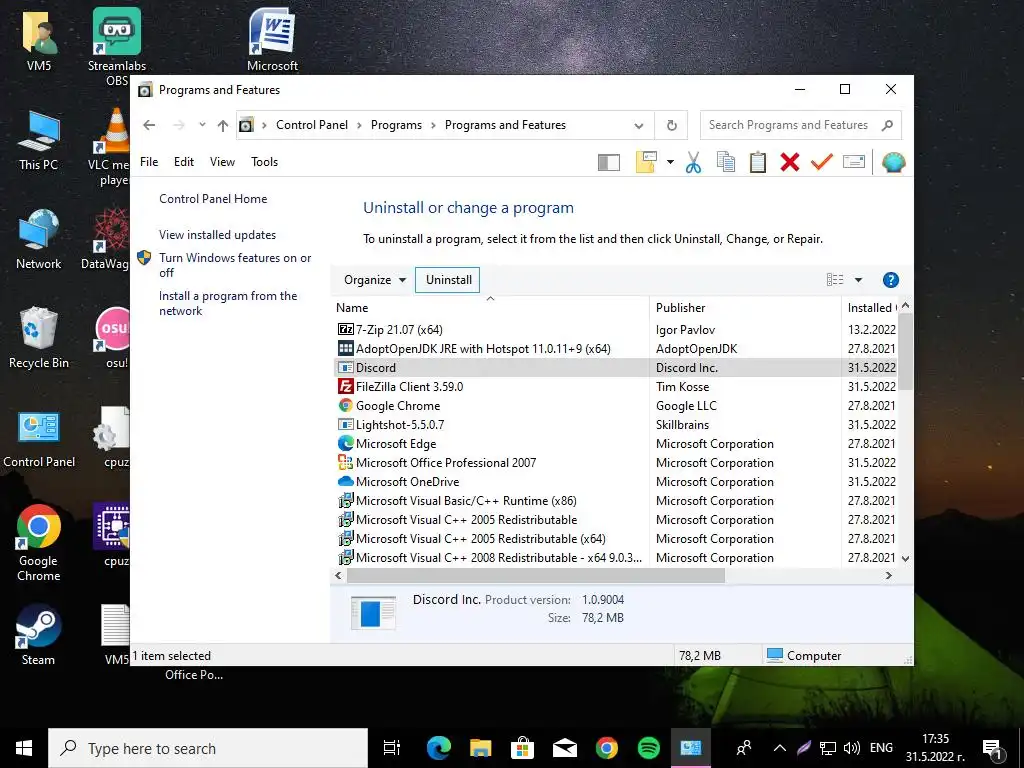Click Install a program from the network

228,304
